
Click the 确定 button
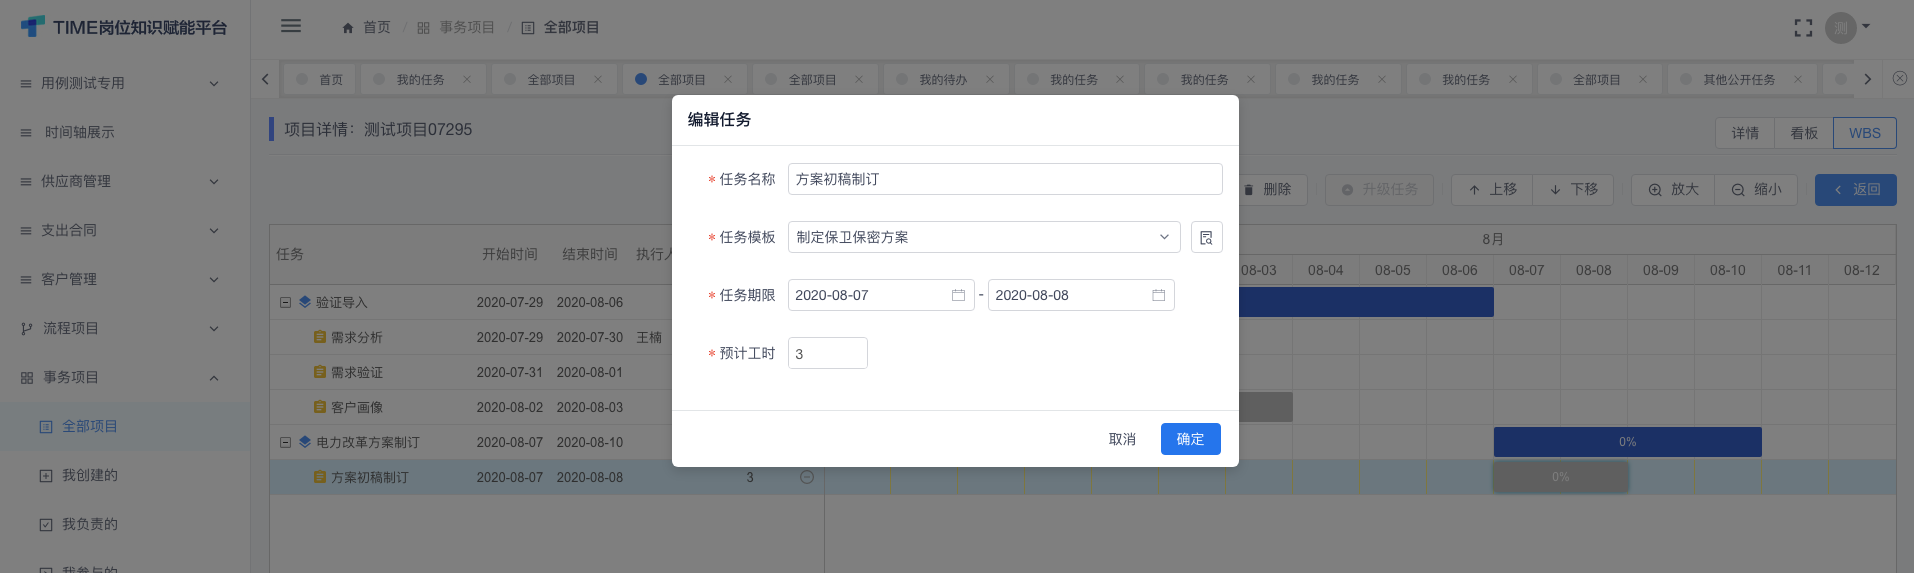click(x=1190, y=439)
